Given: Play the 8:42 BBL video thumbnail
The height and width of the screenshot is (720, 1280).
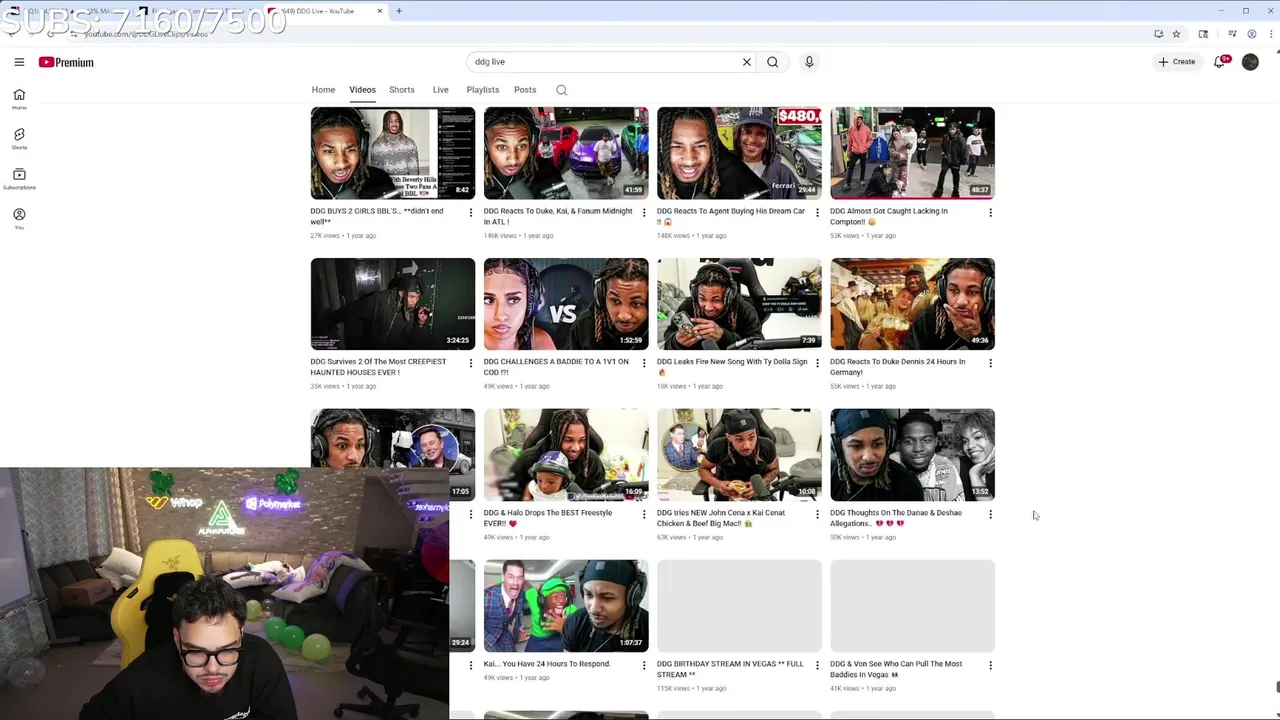Looking at the screenshot, I should pyautogui.click(x=393, y=153).
